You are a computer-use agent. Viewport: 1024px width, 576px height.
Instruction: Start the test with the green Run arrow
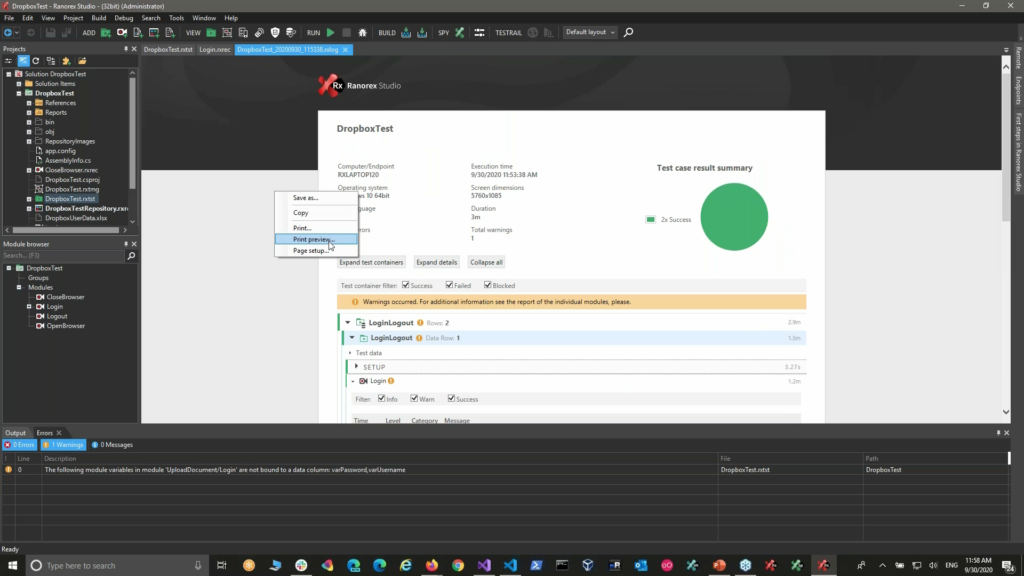[x=330, y=32]
